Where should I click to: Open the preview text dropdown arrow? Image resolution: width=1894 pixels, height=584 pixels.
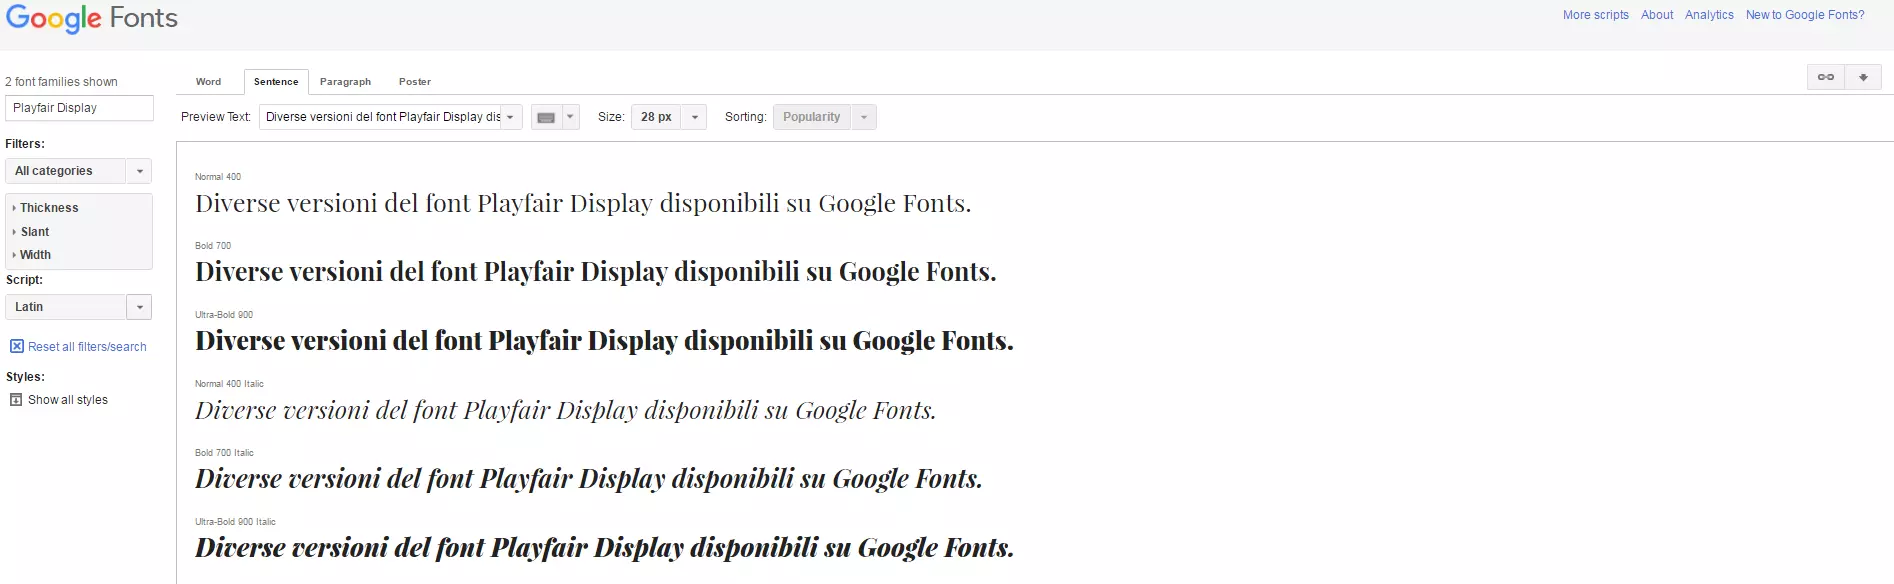click(511, 117)
